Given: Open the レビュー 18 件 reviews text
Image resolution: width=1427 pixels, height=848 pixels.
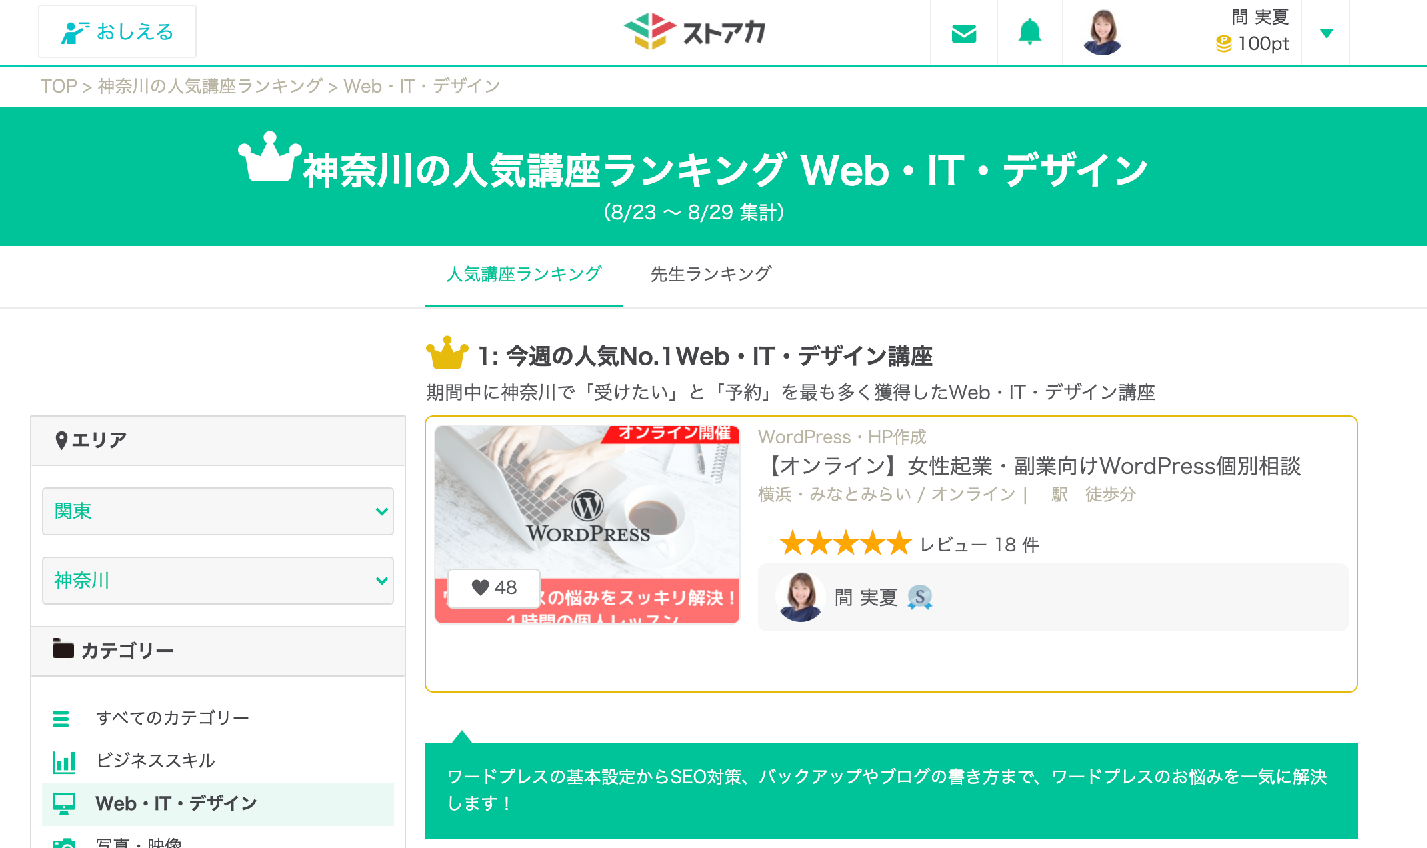Looking at the screenshot, I should click(x=979, y=545).
